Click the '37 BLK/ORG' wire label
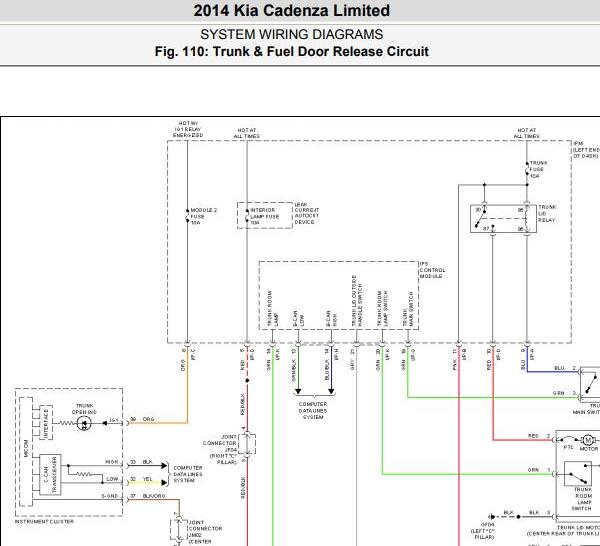This screenshot has width=600, height=546. (147, 495)
